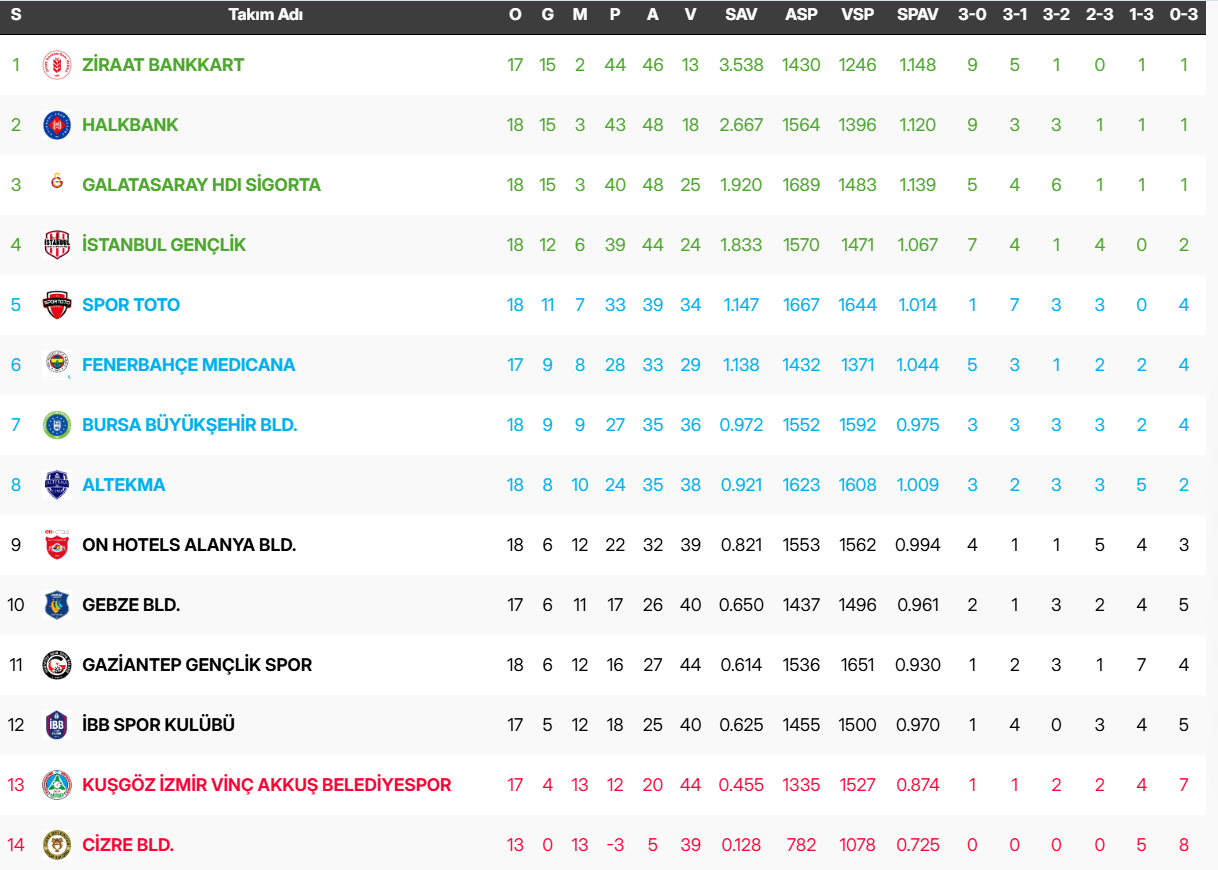The width and height of the screenshot is (1218, 870).
Task: Click the 3-1 column header
Action: [1015, 15]
